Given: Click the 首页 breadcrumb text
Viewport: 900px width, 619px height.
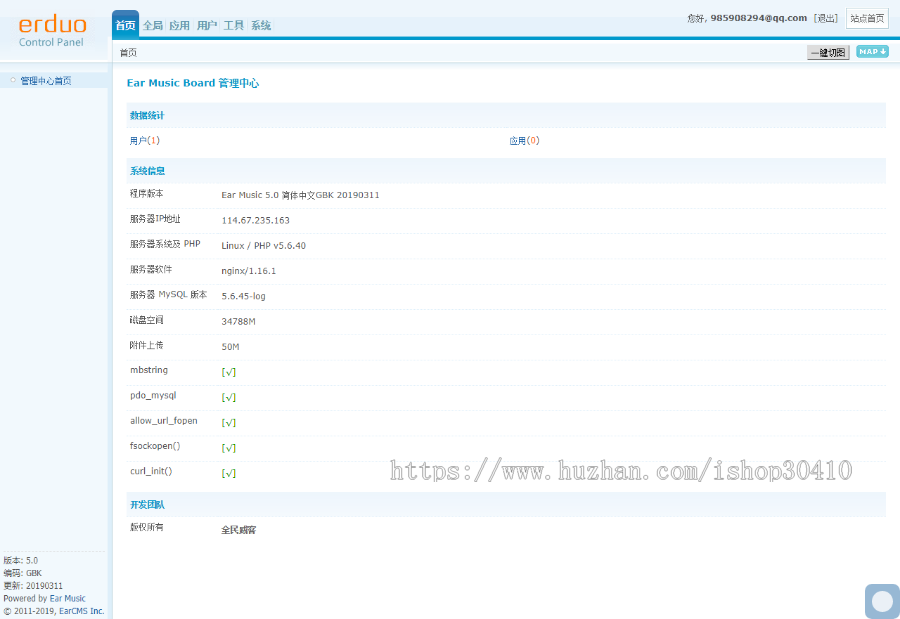Looking at the screenshot, I should coord(128,53).
